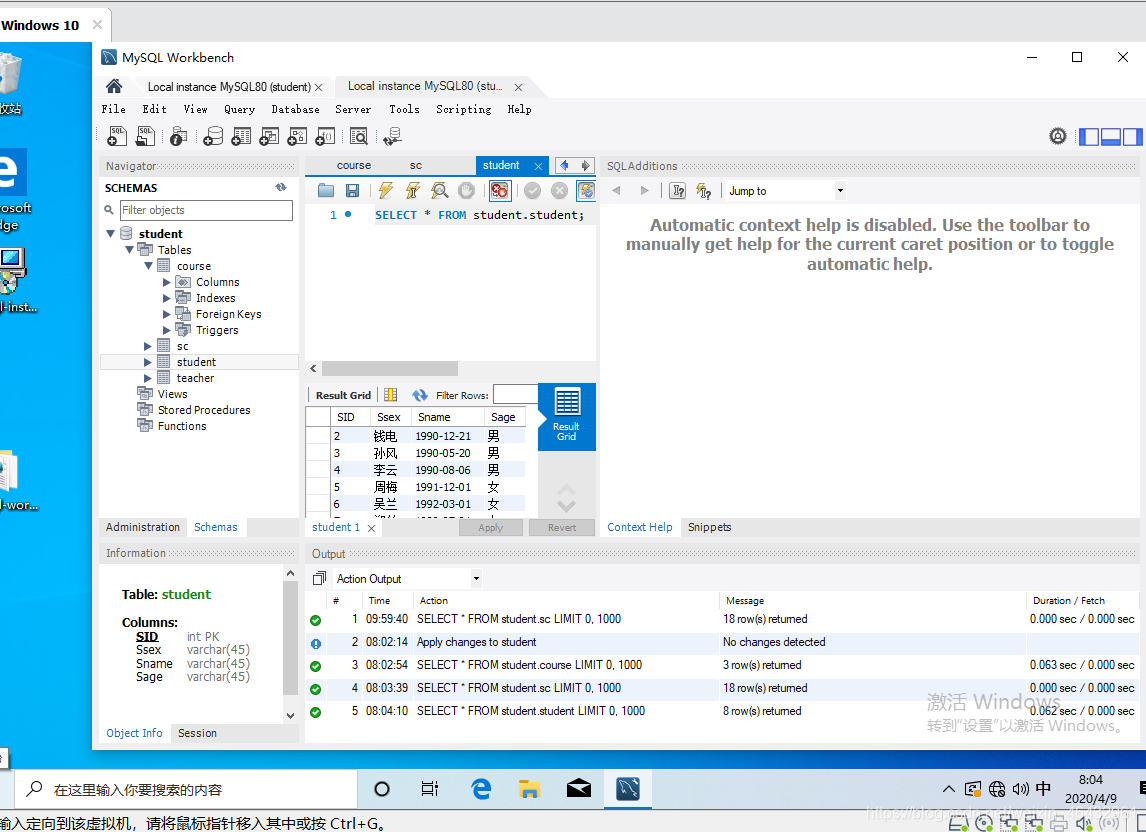Get context help at caret position

[x=678, y=191]
